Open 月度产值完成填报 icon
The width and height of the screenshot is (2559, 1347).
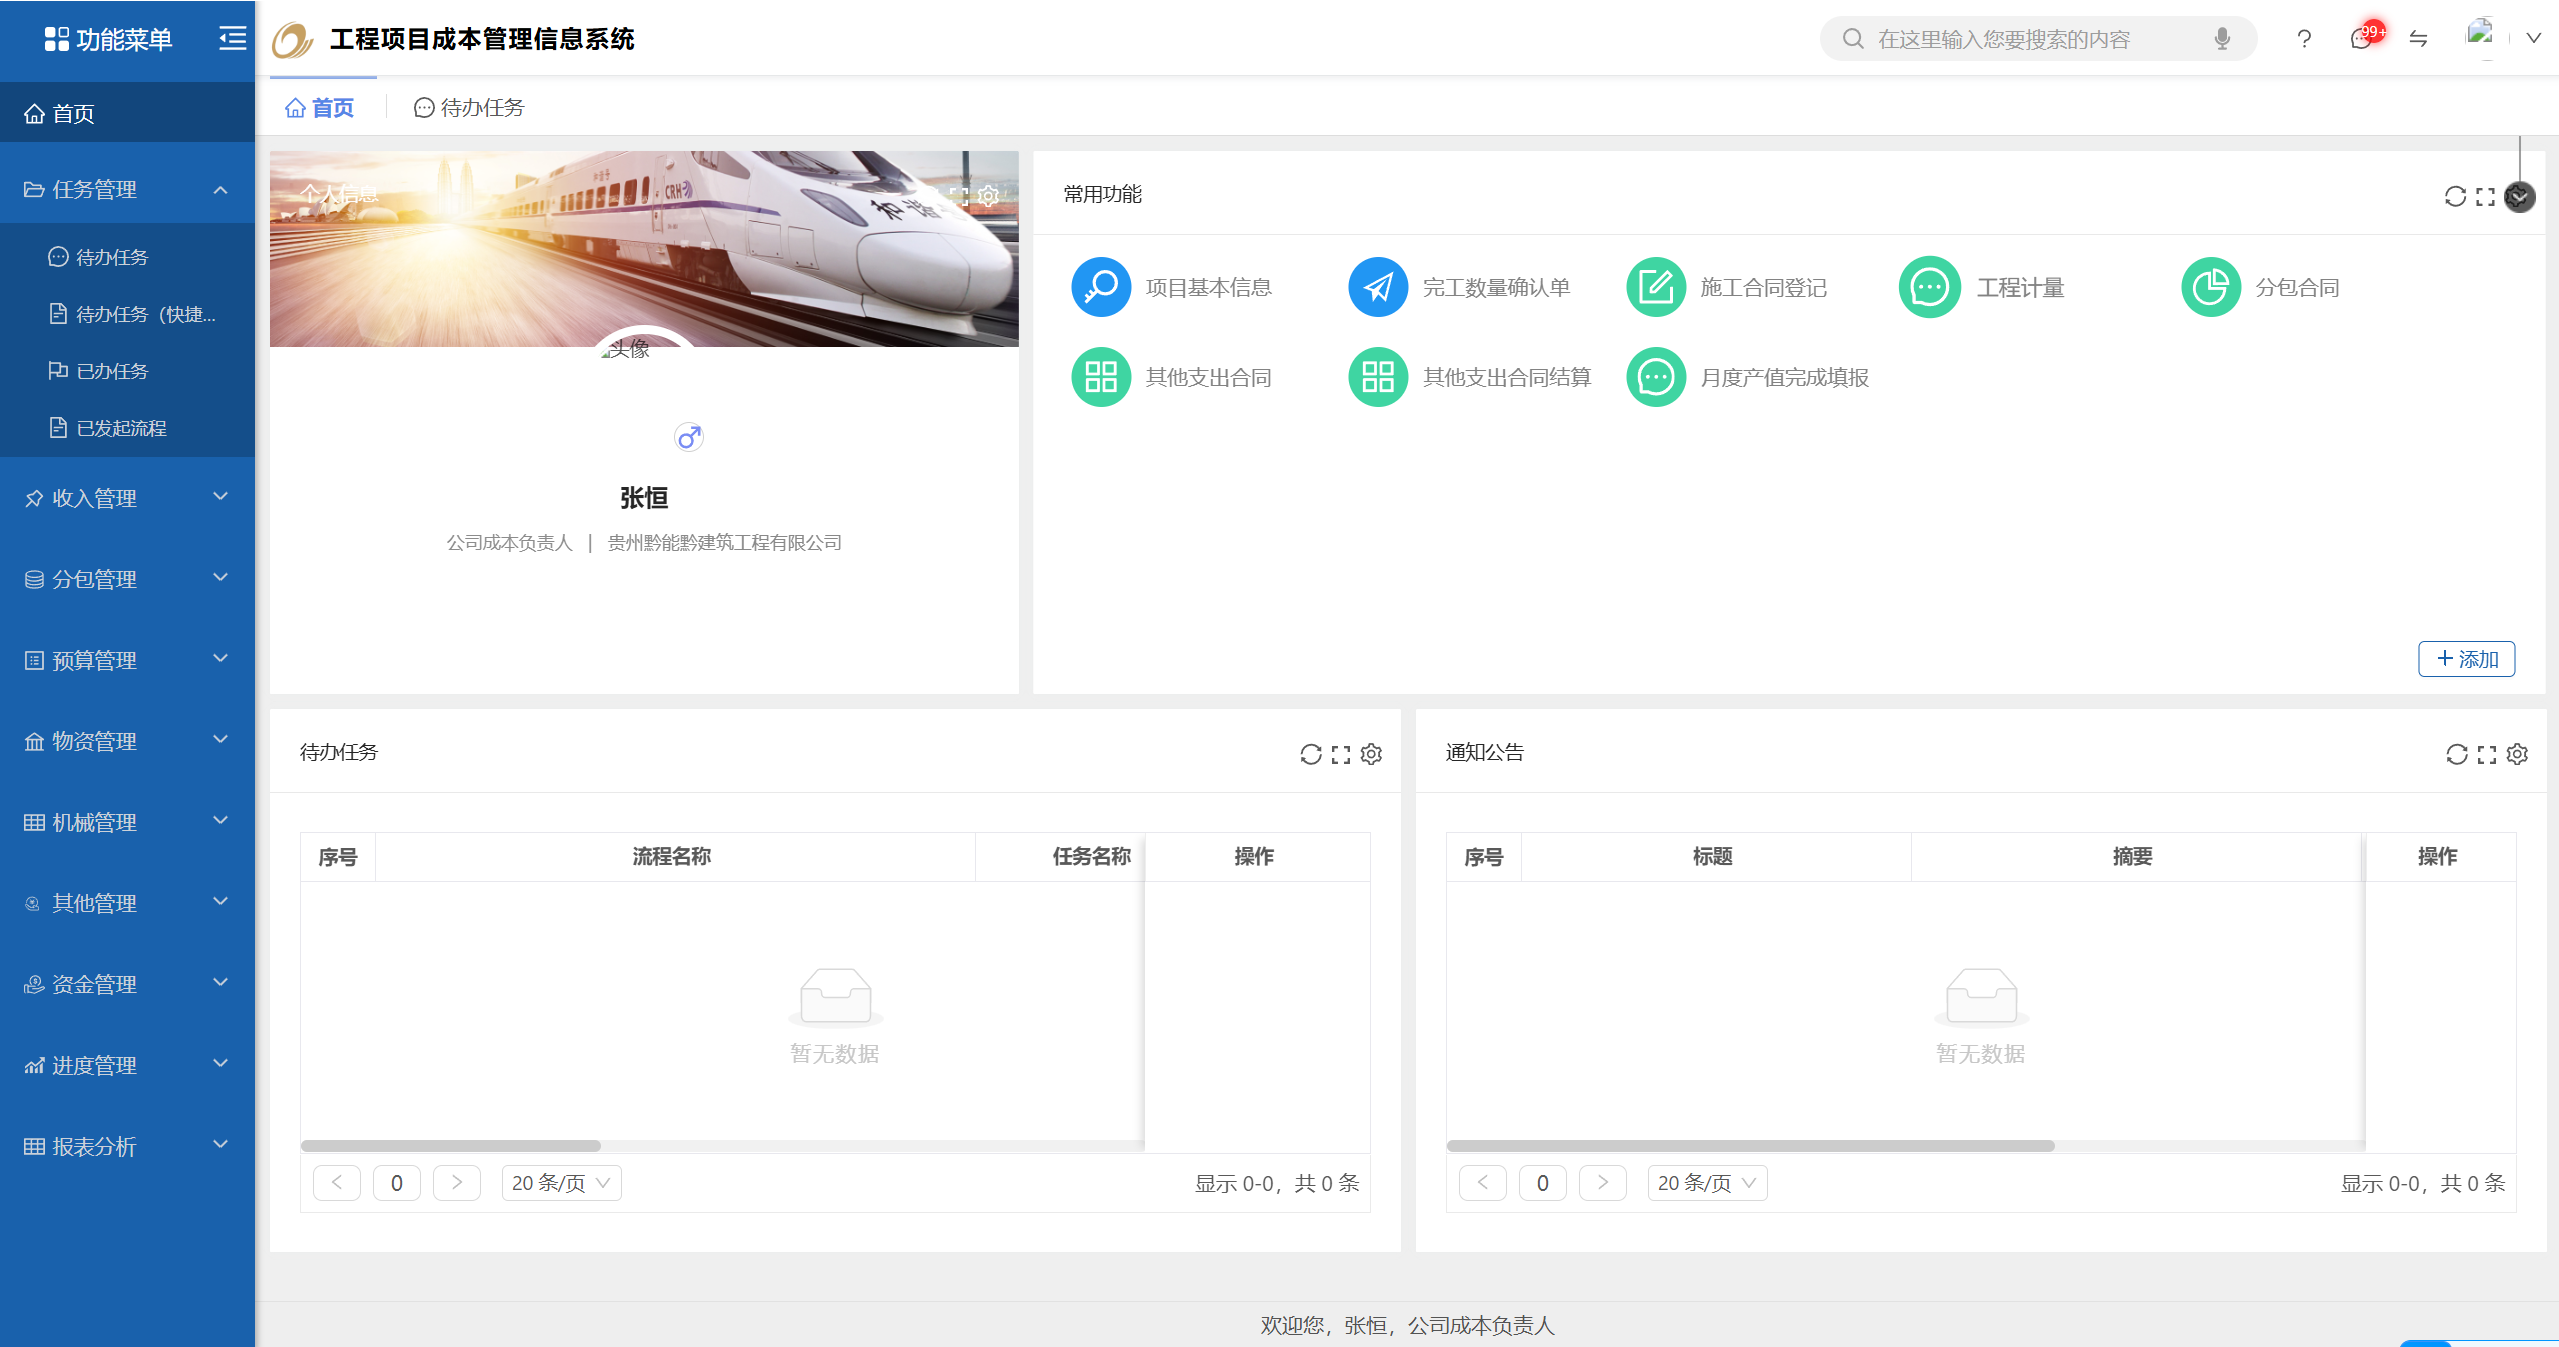pyautogui.click(x=1656, y=377)
